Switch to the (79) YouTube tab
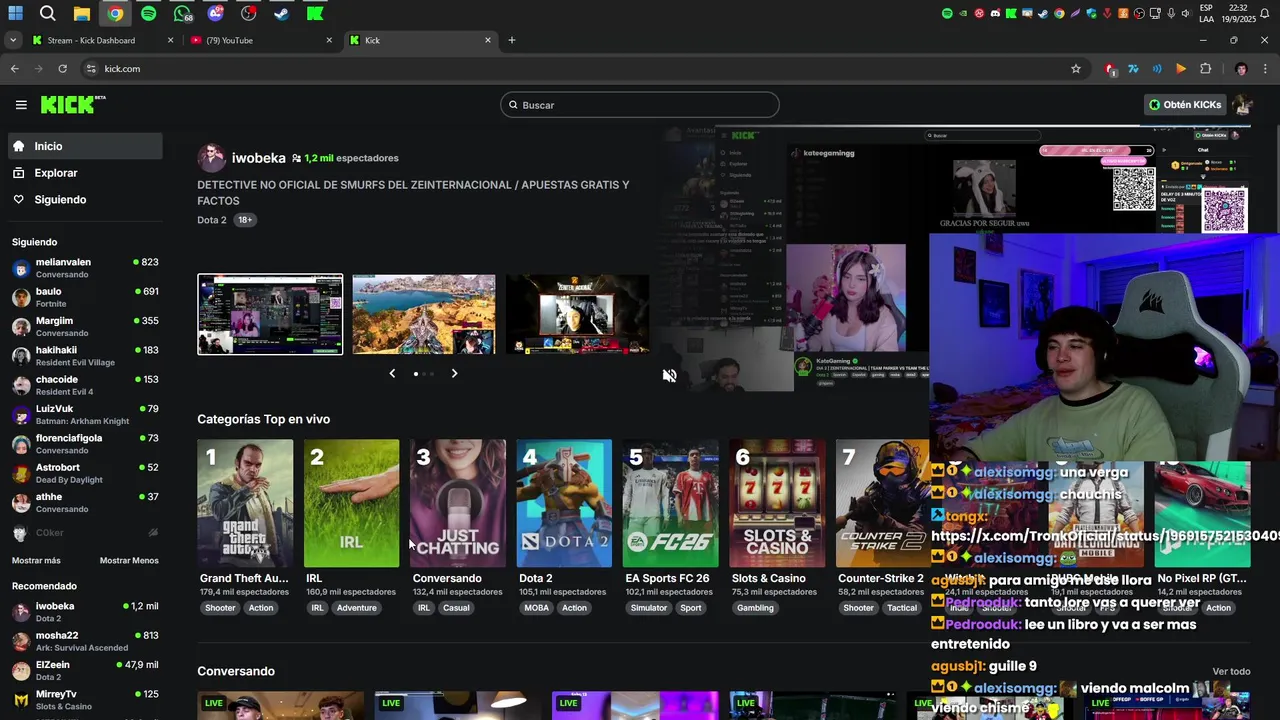The image size is (1280, 720). (262, 40)
